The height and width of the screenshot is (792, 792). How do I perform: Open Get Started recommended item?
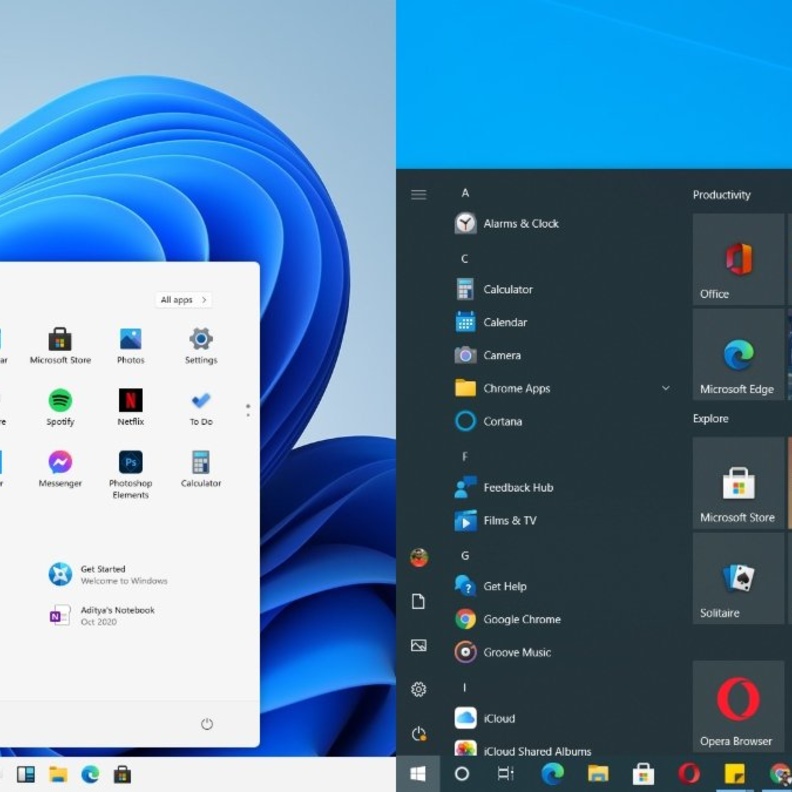108,574
